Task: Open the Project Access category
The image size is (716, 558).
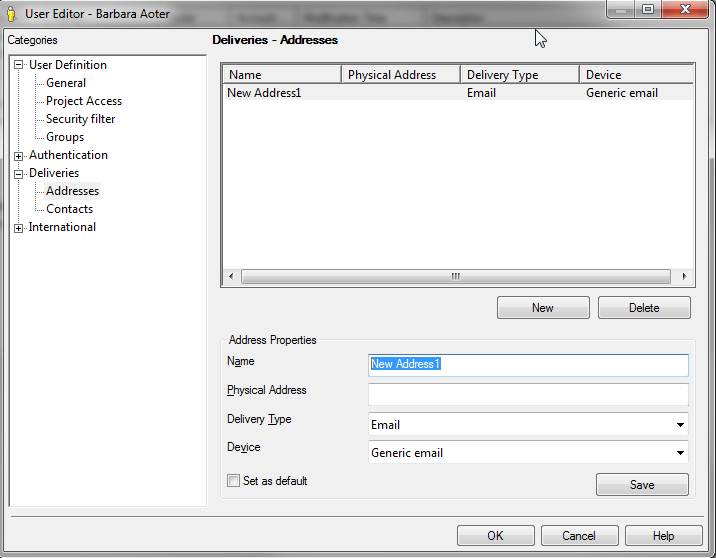Action: point(84,101)
